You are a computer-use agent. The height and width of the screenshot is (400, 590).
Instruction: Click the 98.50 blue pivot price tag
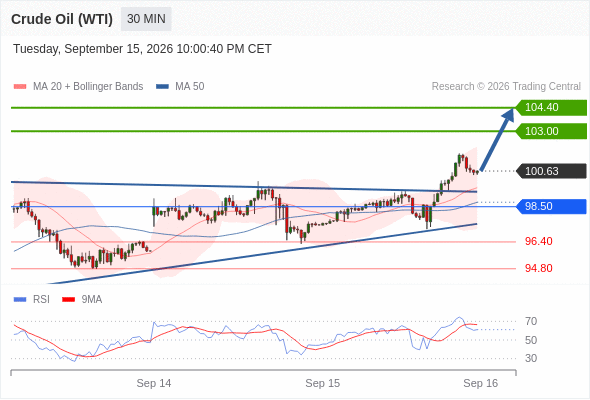(x=551, y=206)
